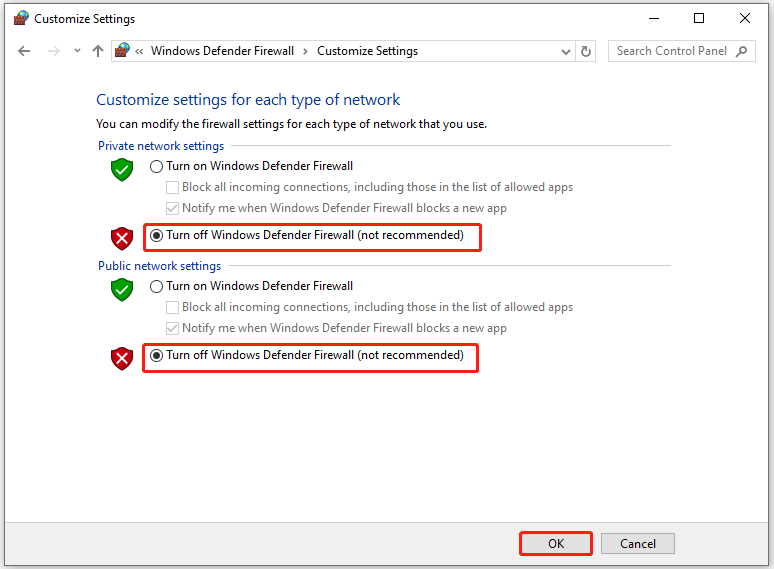Open the recent locations dropdown chevron
The width and height of the screenshot is (774, 569).
(77, 51)
